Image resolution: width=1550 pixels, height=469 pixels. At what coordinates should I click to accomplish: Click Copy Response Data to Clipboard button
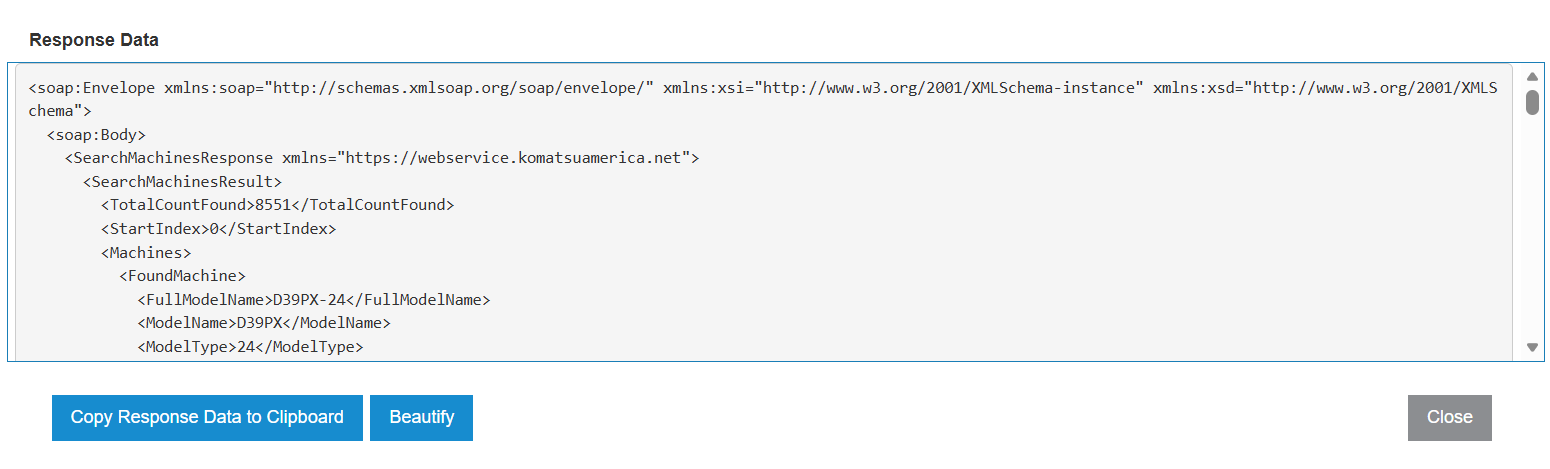coord(207,417)
